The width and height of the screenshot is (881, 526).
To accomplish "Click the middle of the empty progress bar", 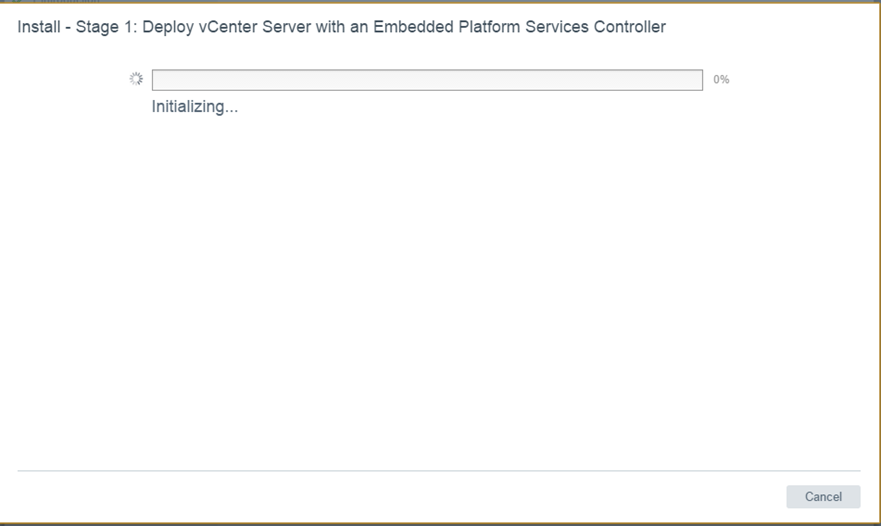I will click(x=427, y=80).
